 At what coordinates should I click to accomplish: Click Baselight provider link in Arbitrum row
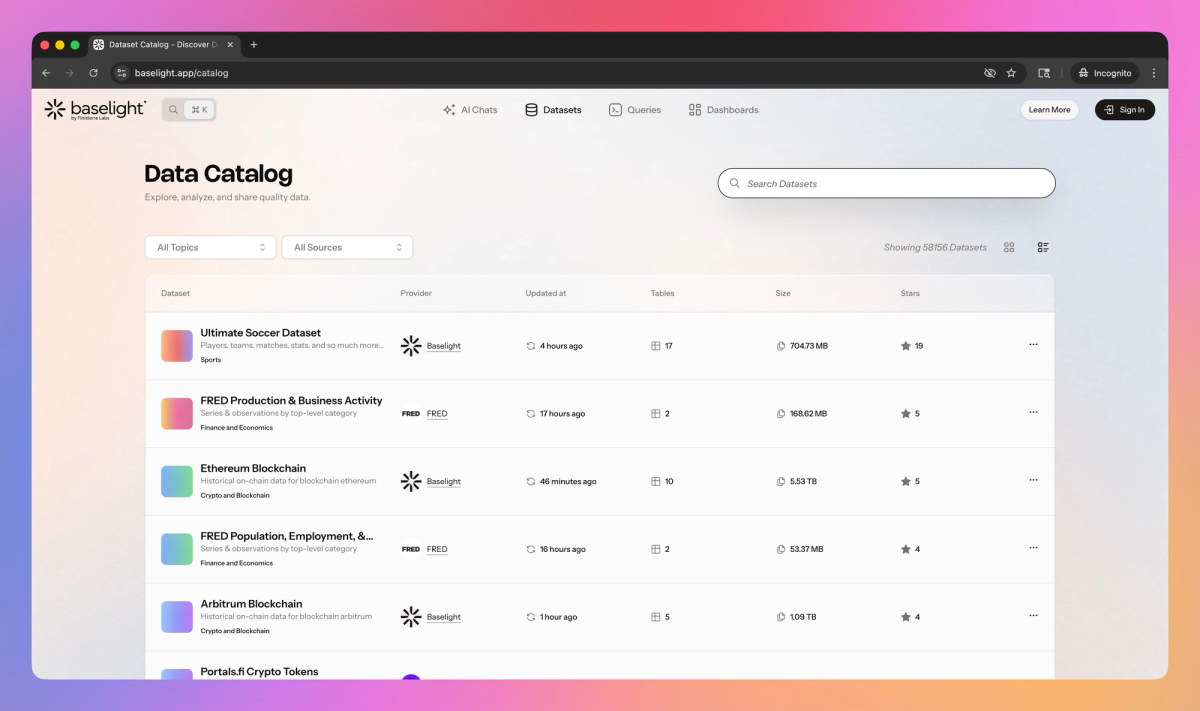click(x=444, y=617)
